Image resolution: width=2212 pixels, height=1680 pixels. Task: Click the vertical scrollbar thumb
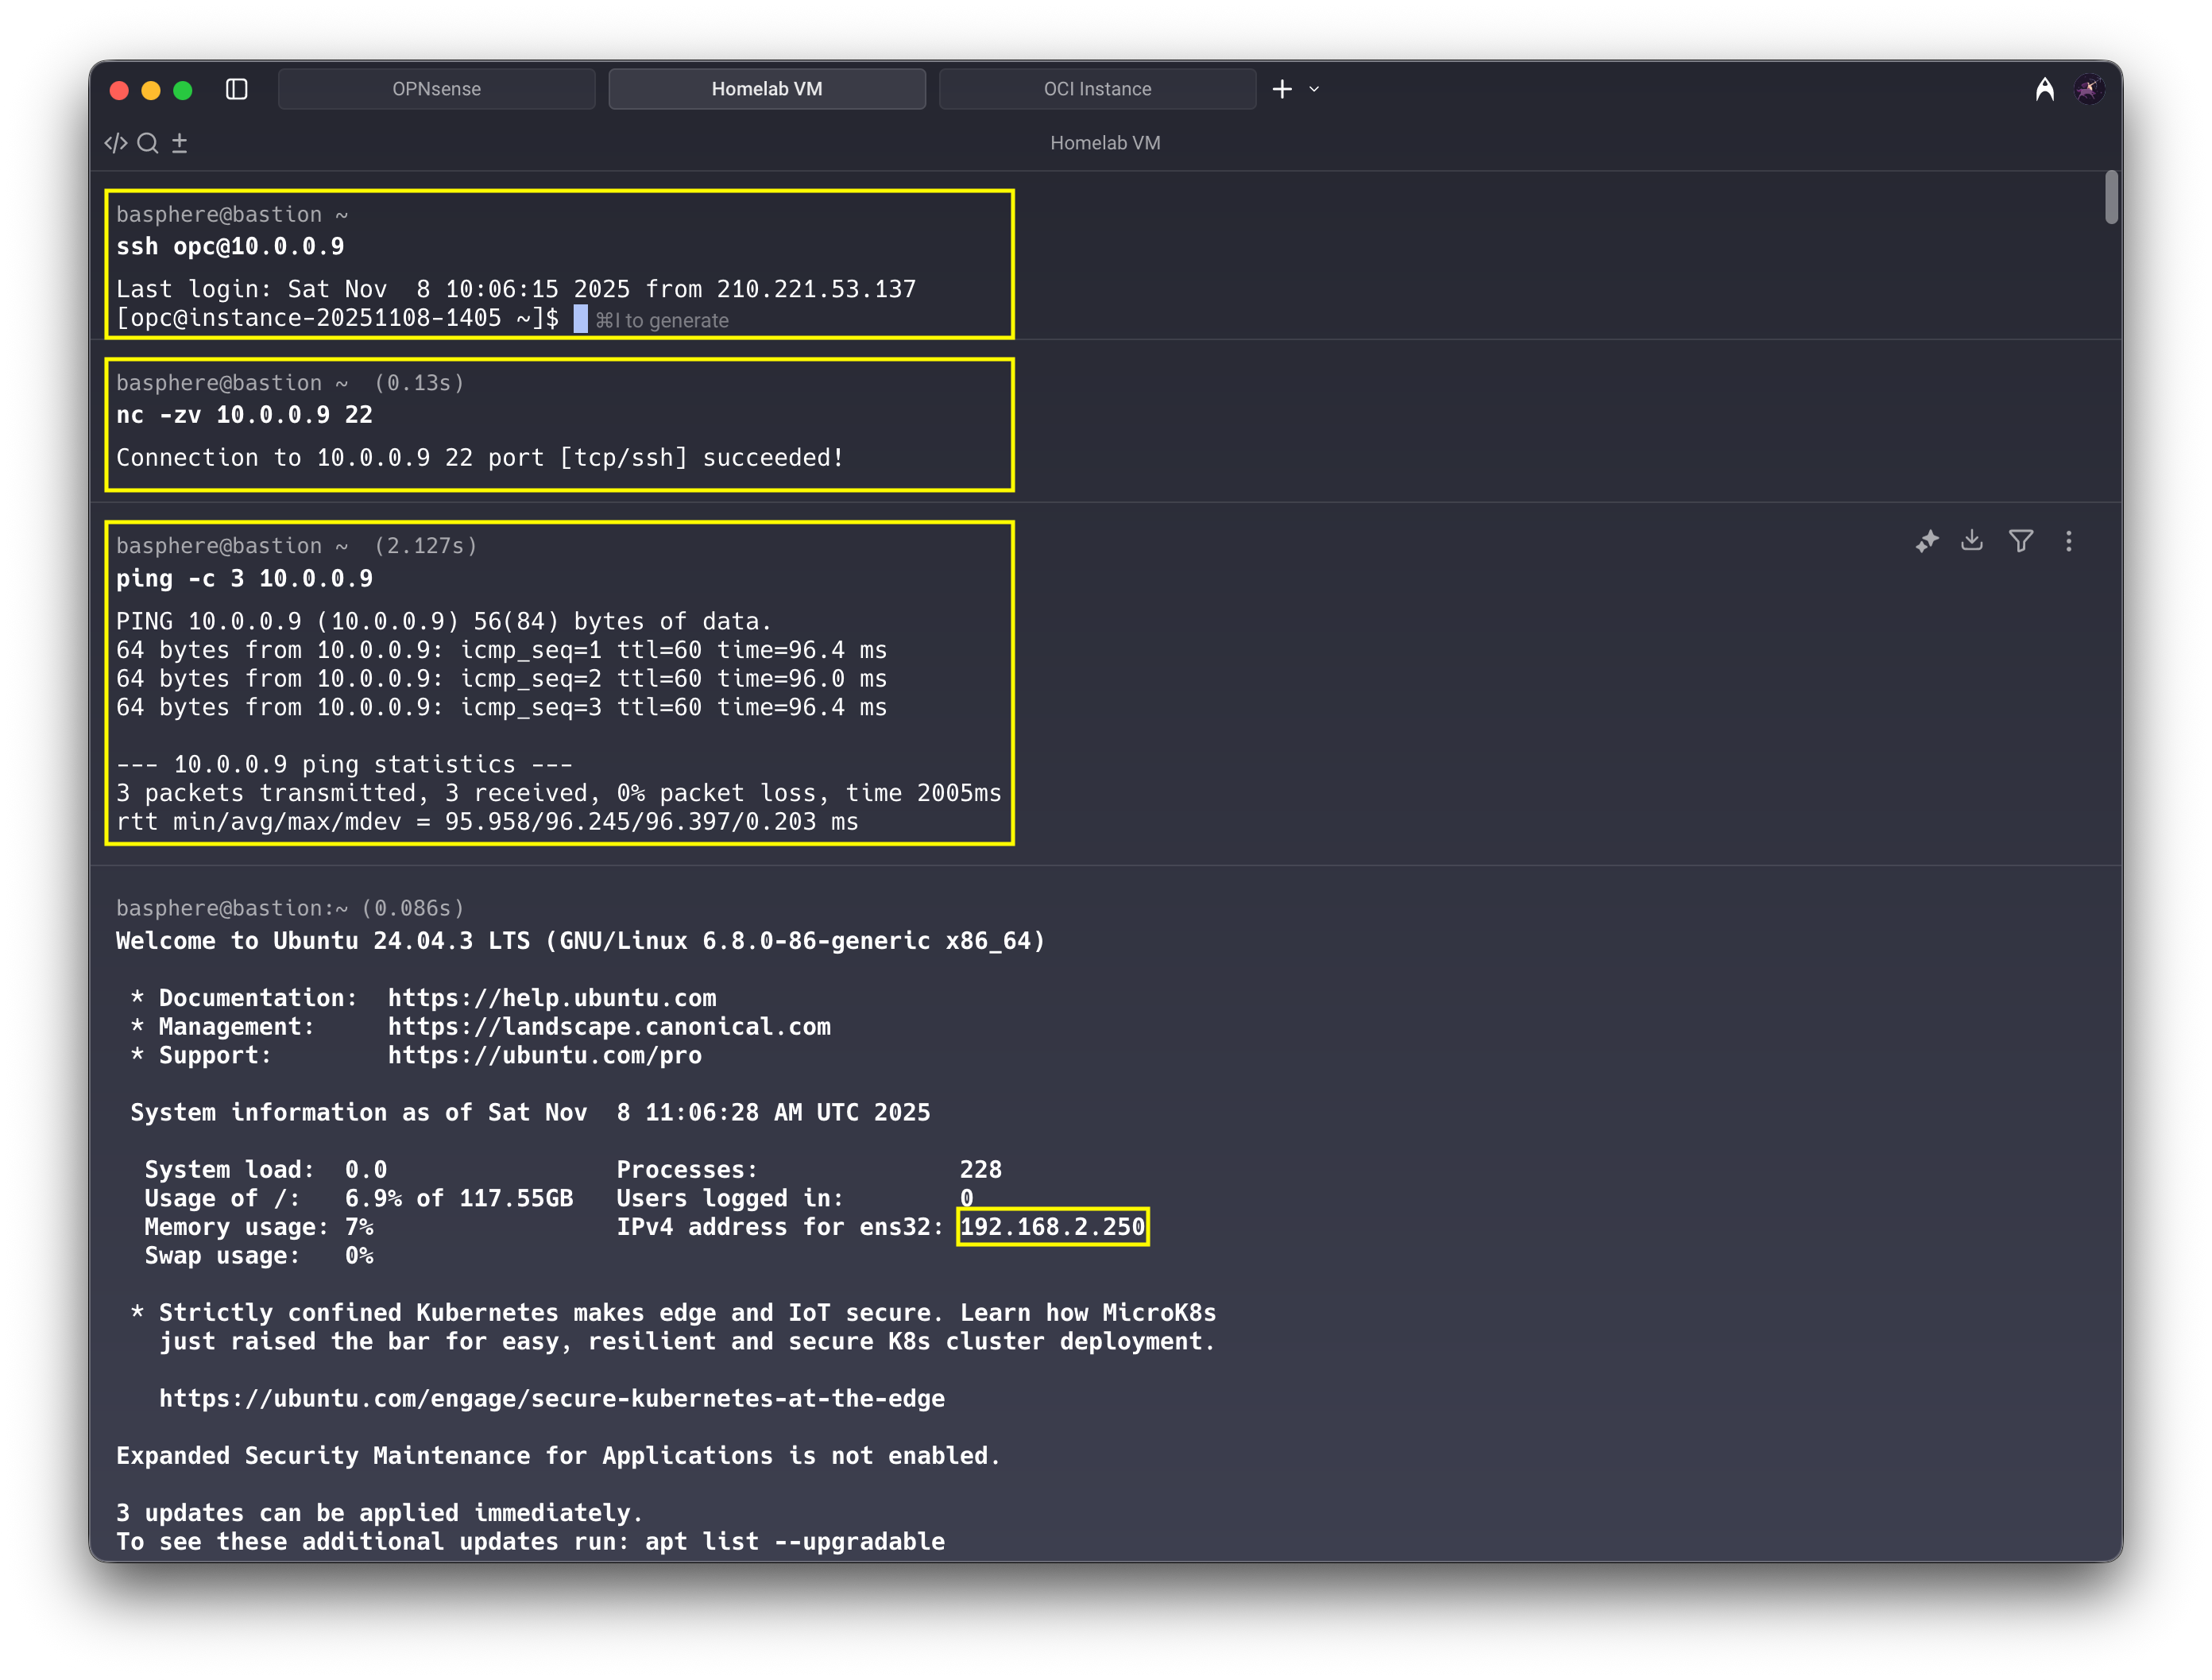tap(2111, 197)
